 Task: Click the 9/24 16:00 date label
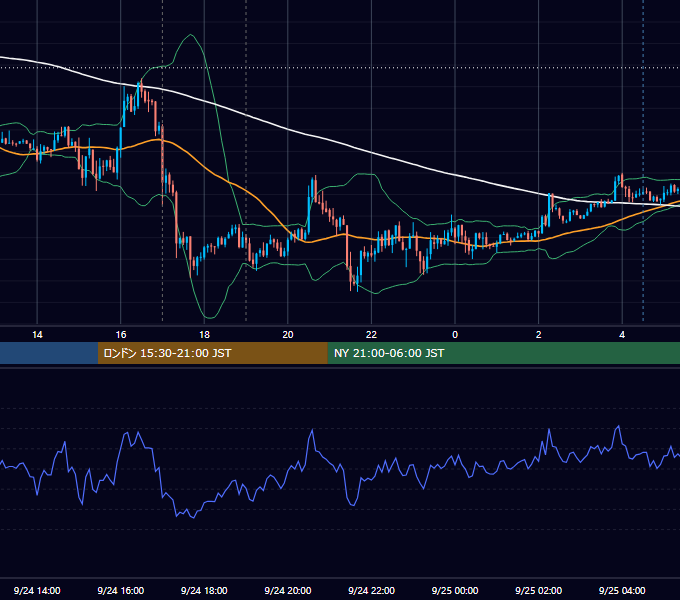pos(121,590)
